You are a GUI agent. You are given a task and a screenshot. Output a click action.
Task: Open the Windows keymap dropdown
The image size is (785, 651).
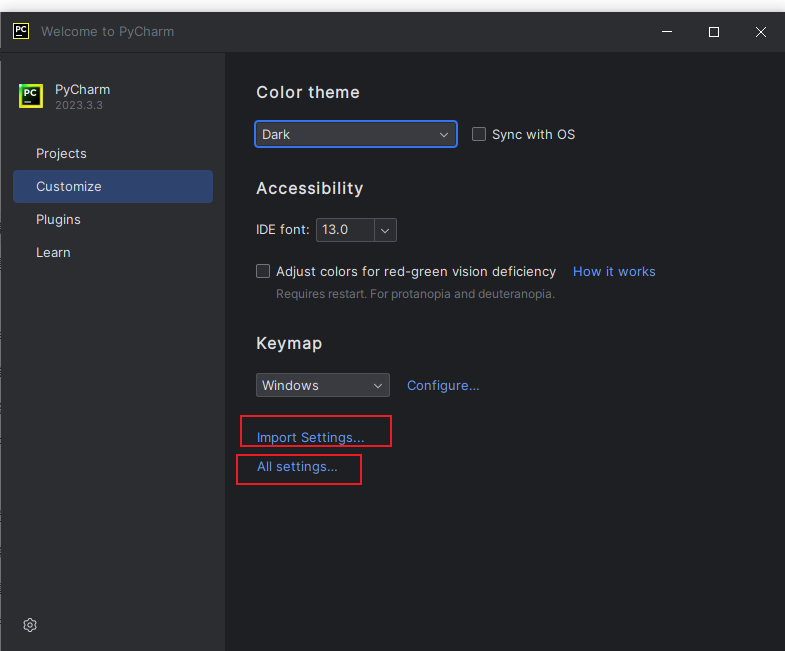tap(322, 385)
